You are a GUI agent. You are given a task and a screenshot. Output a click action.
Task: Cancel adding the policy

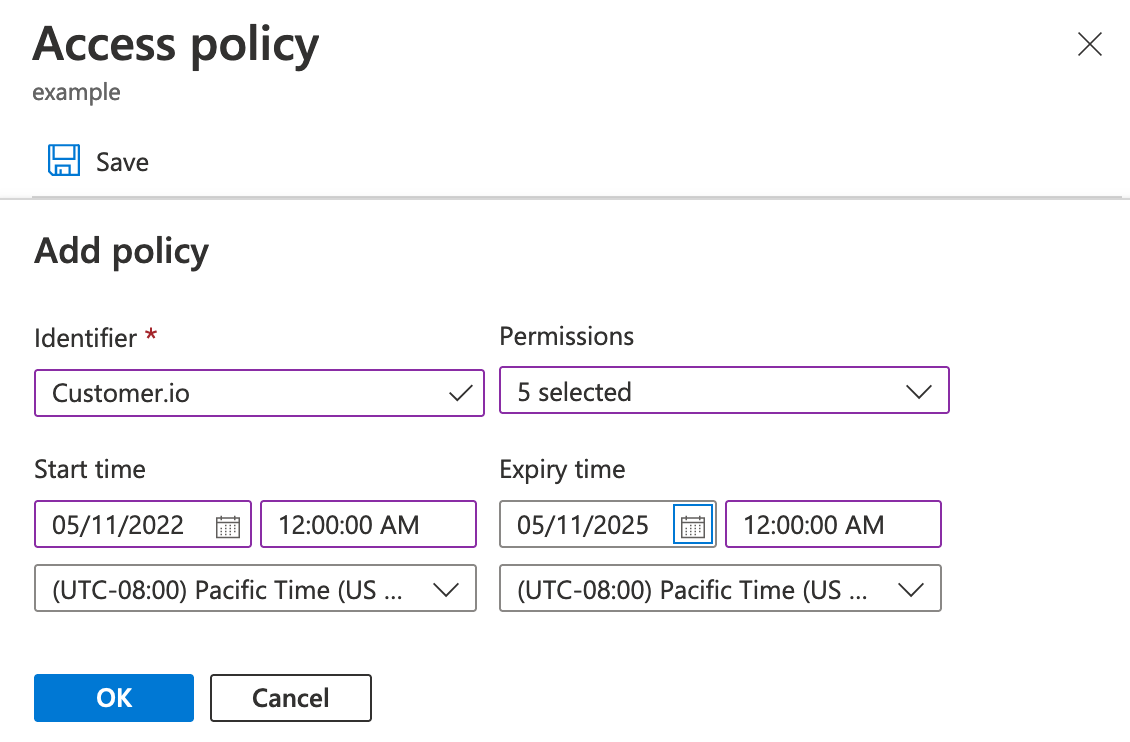click(290, 697)
